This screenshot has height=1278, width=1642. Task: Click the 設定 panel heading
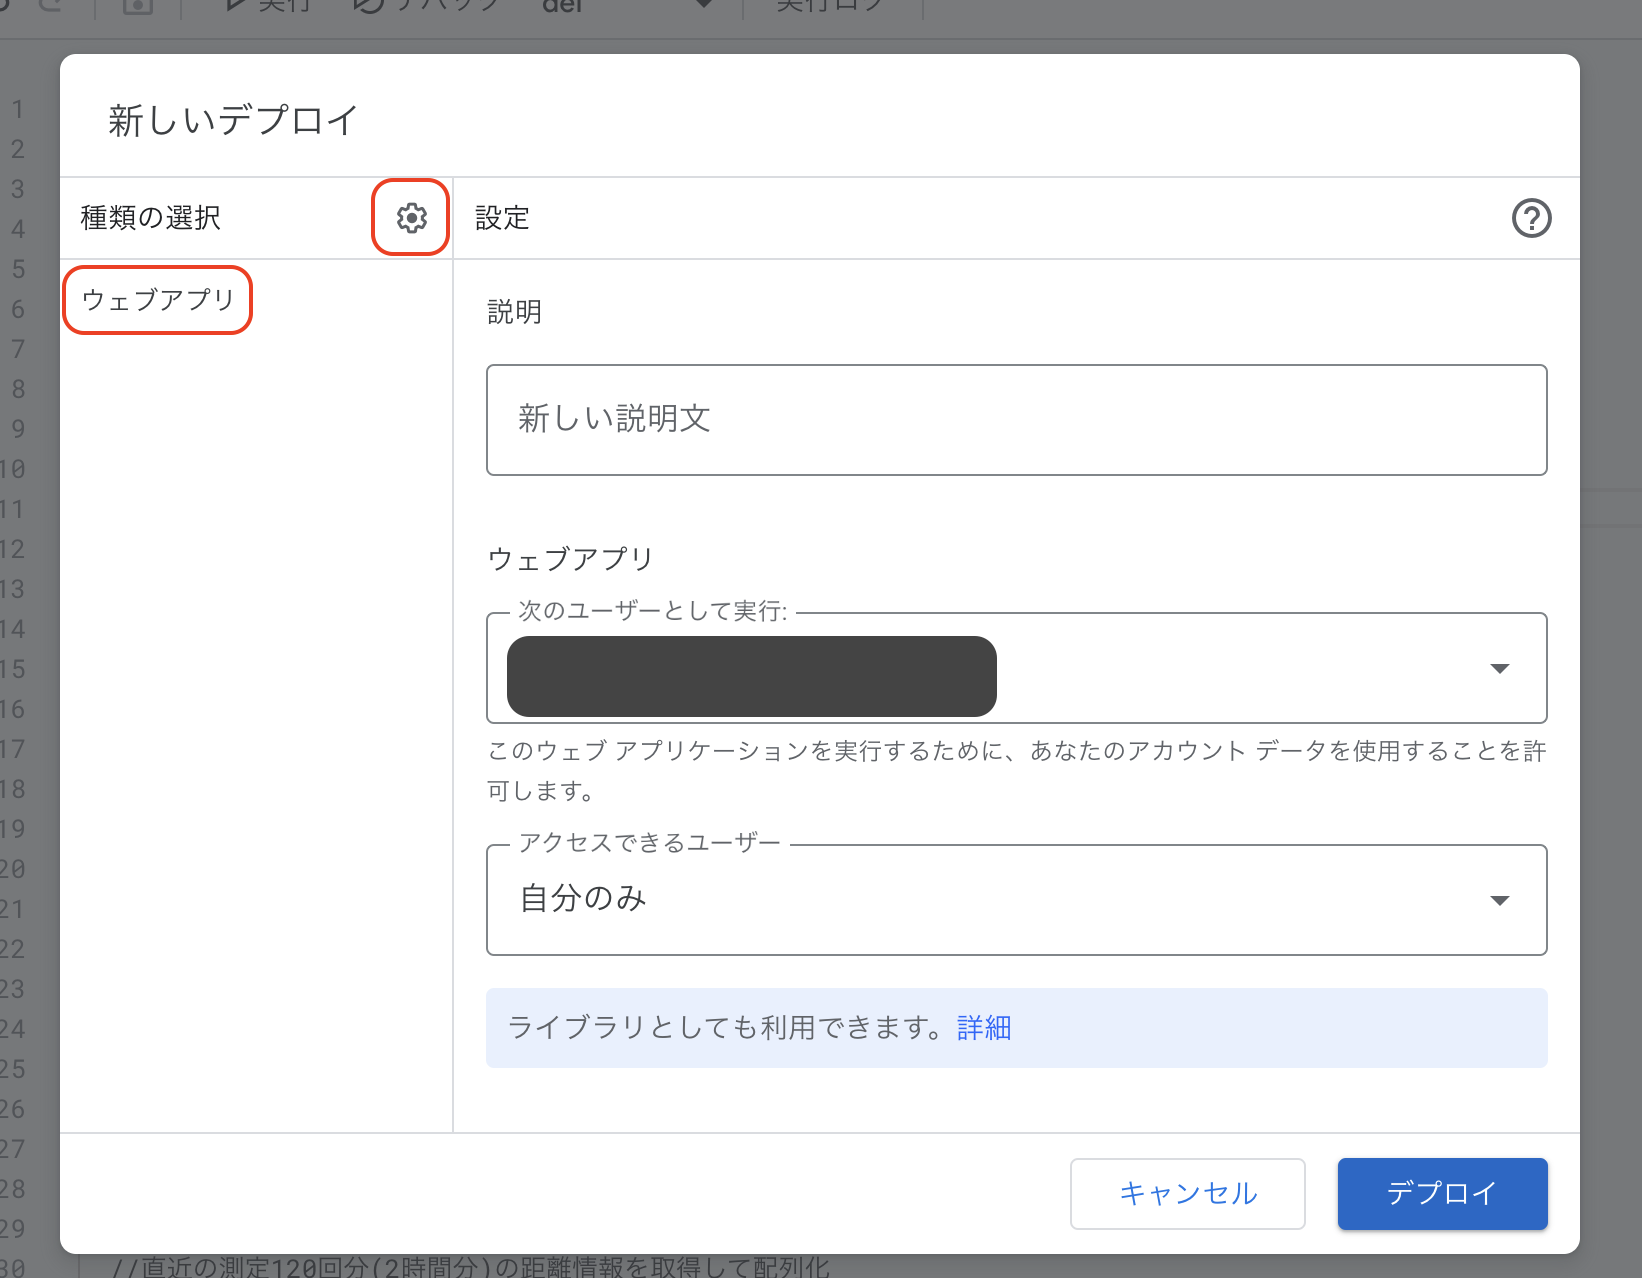pyautogui.click(x=502, y=218)
